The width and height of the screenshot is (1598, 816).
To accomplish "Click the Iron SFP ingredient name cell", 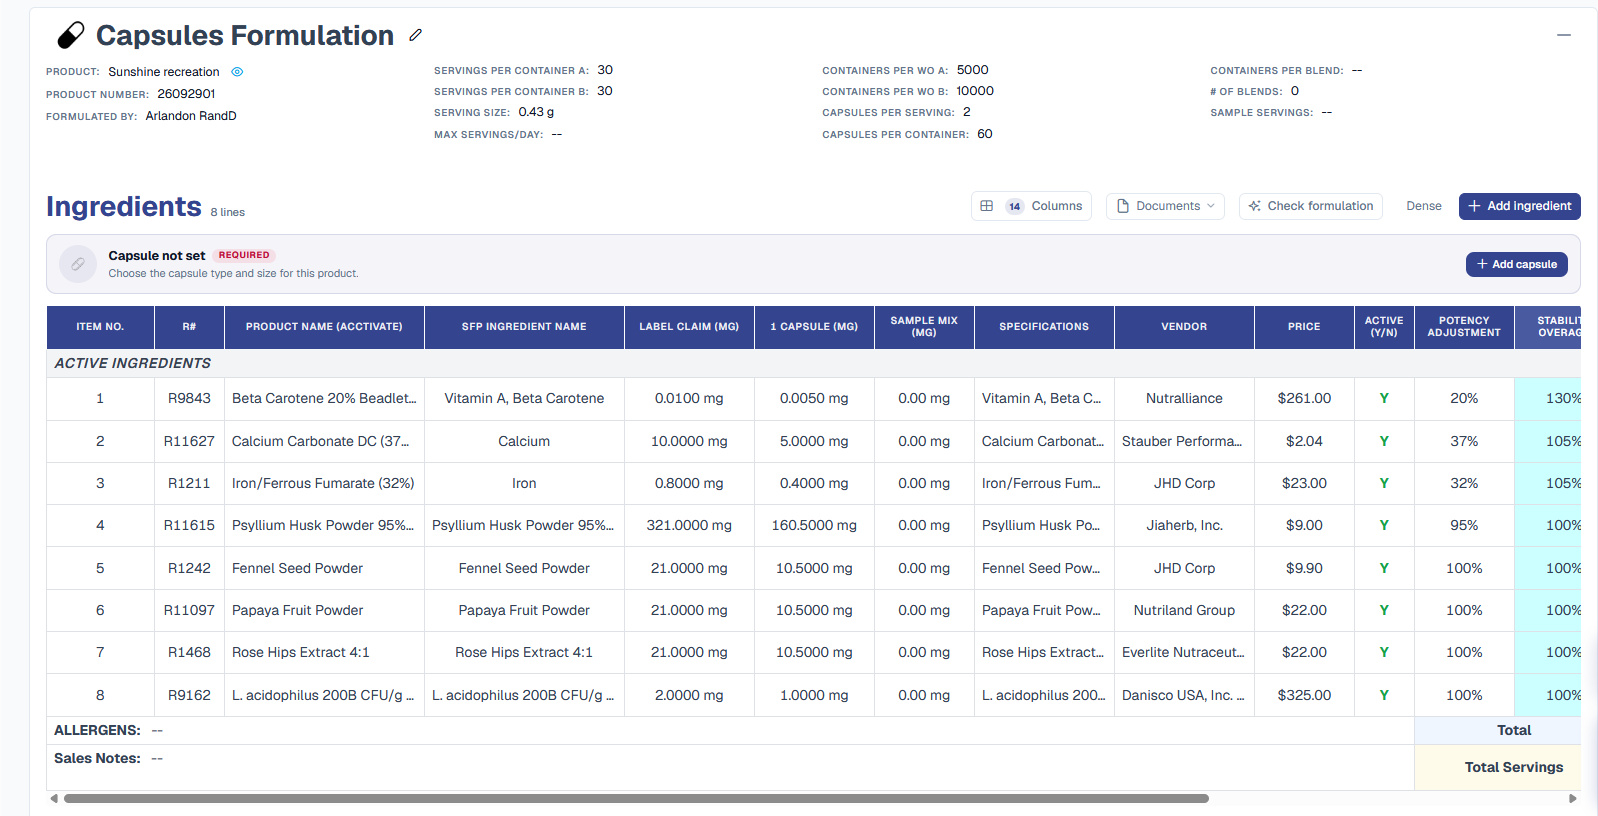I will [524, 483].
